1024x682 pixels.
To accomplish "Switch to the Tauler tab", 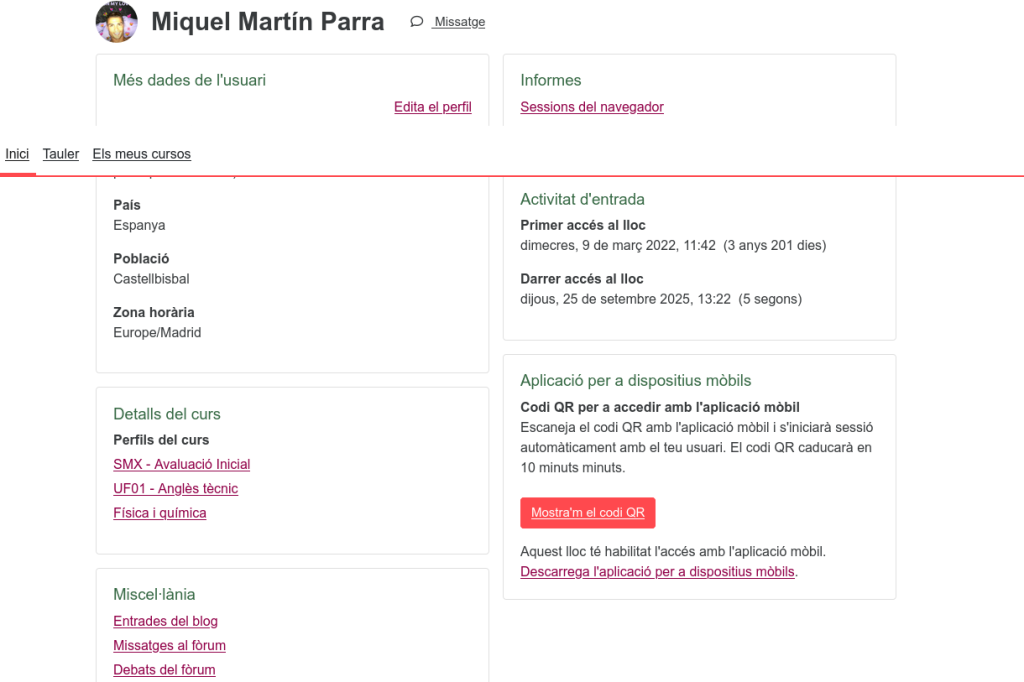I will pos(61,154).
